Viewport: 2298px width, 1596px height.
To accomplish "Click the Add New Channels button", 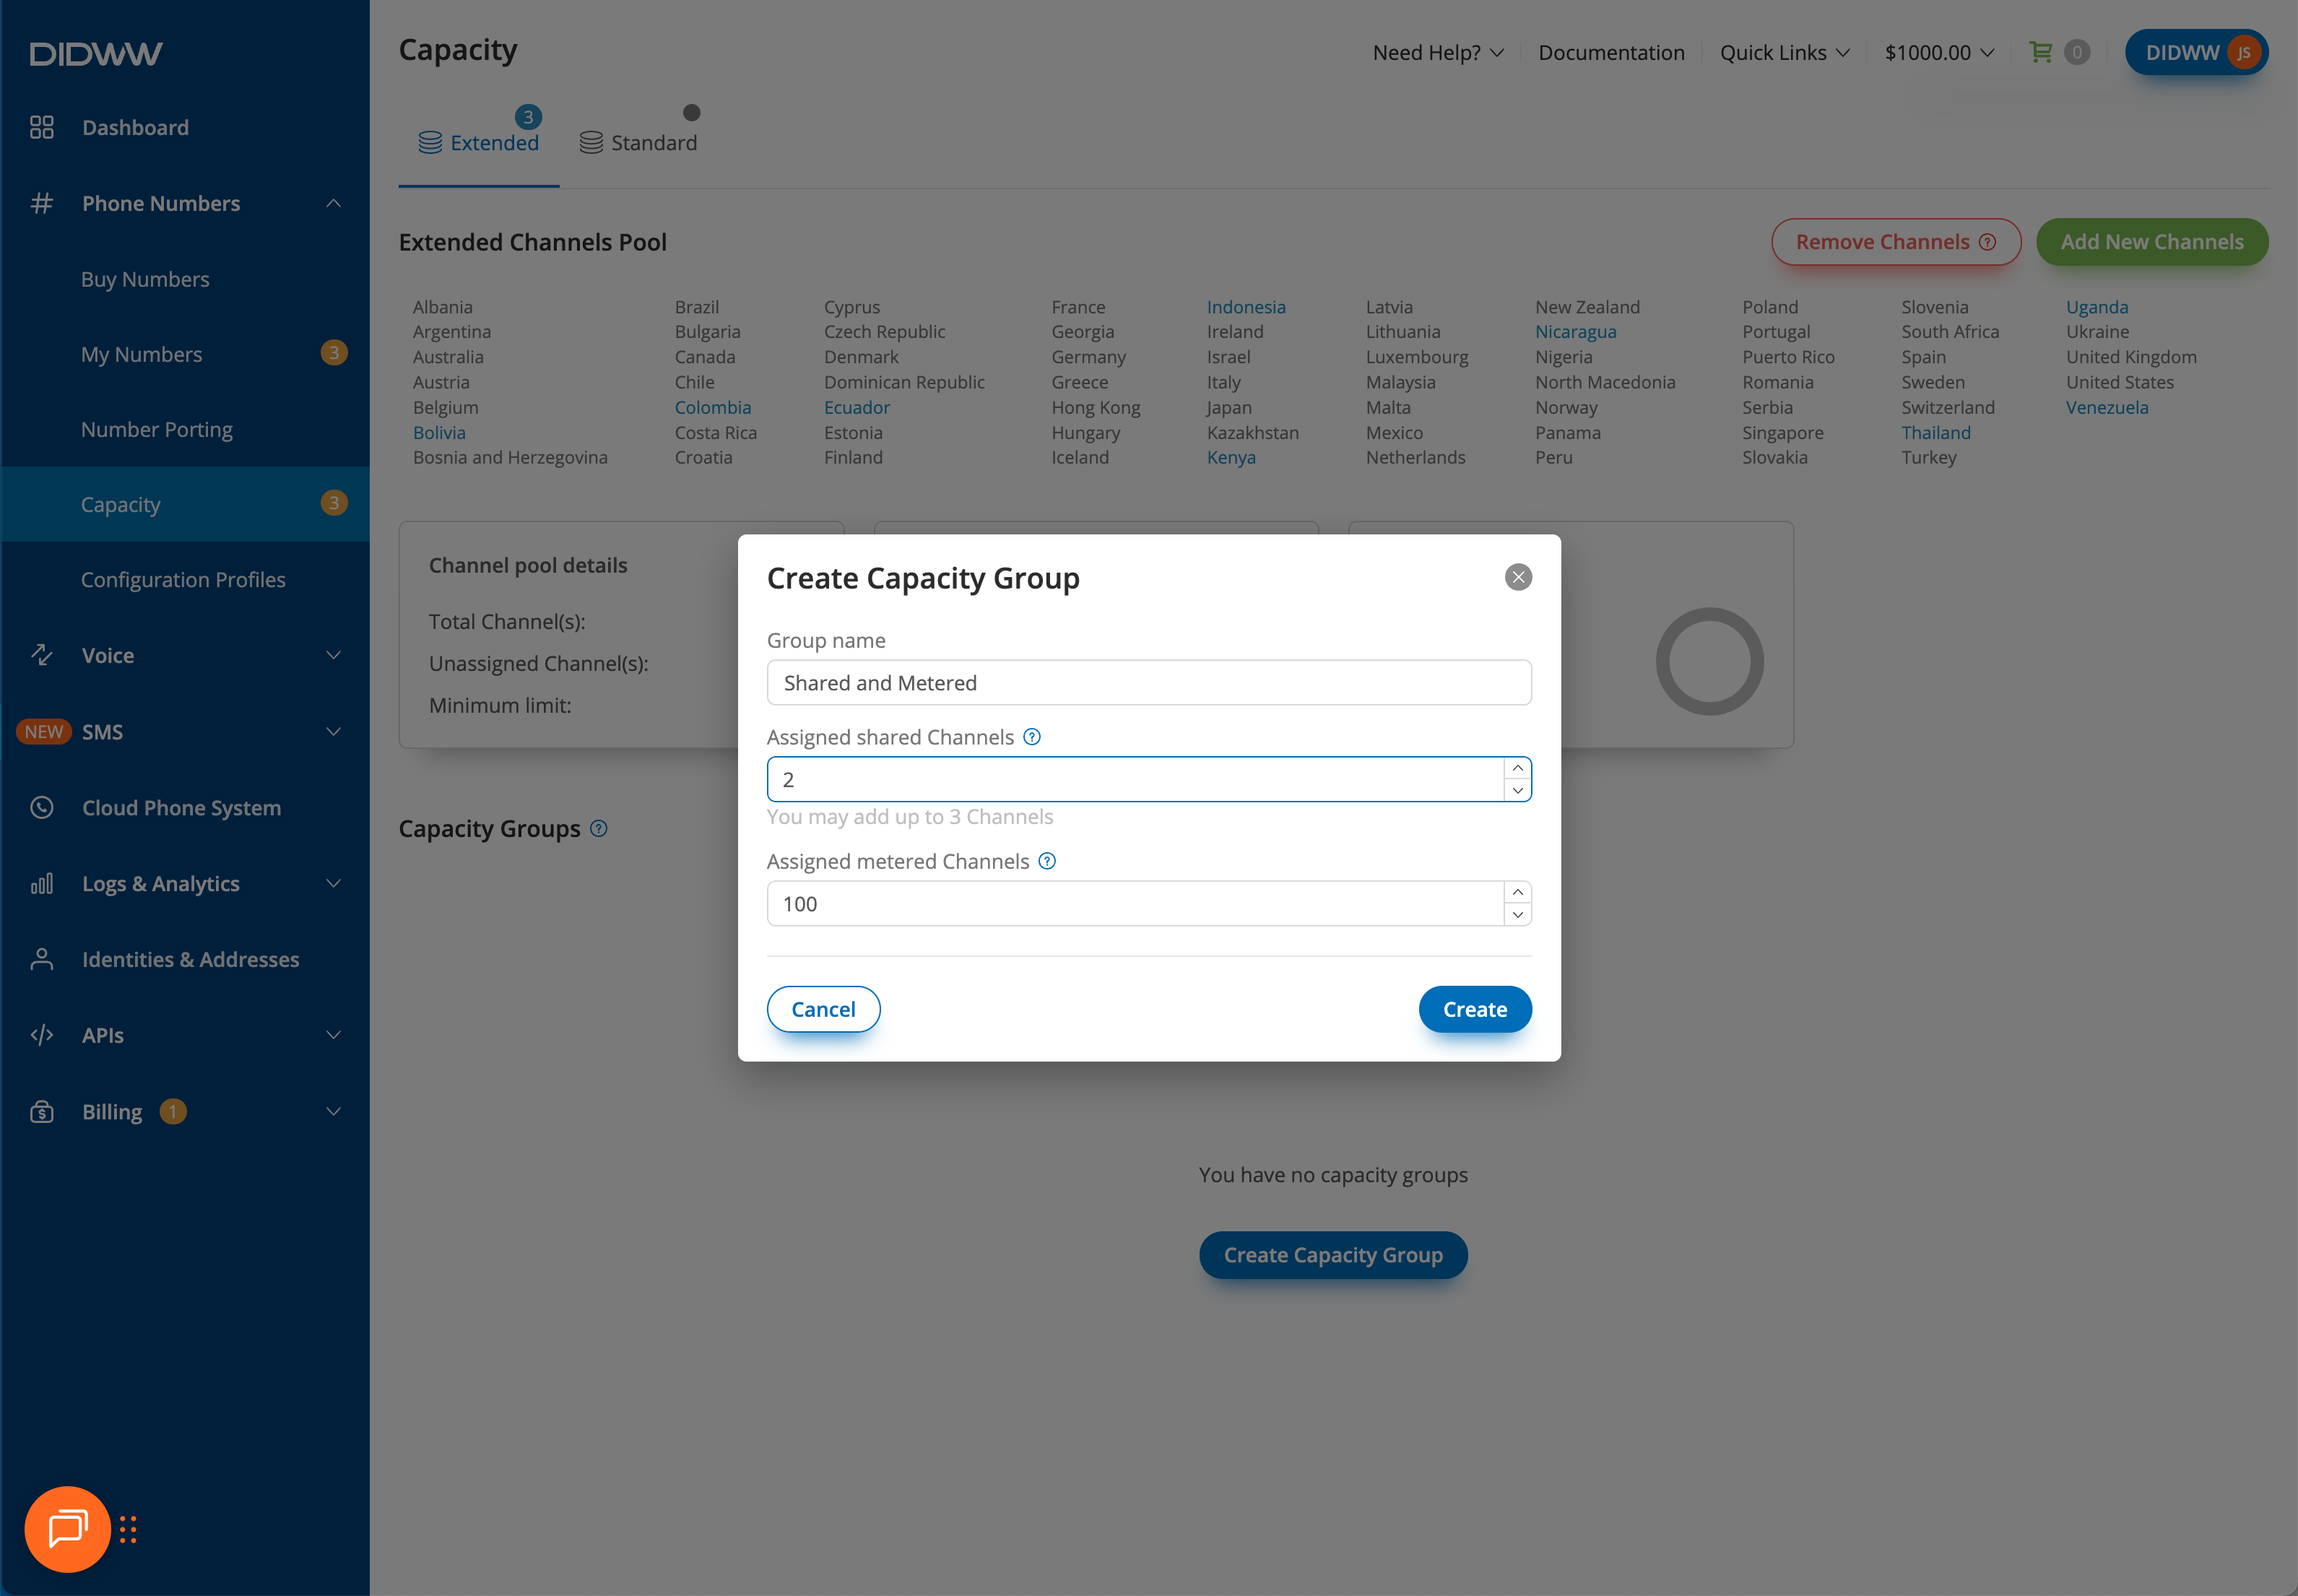I will pyautogui.click(x=2152, y=242).
